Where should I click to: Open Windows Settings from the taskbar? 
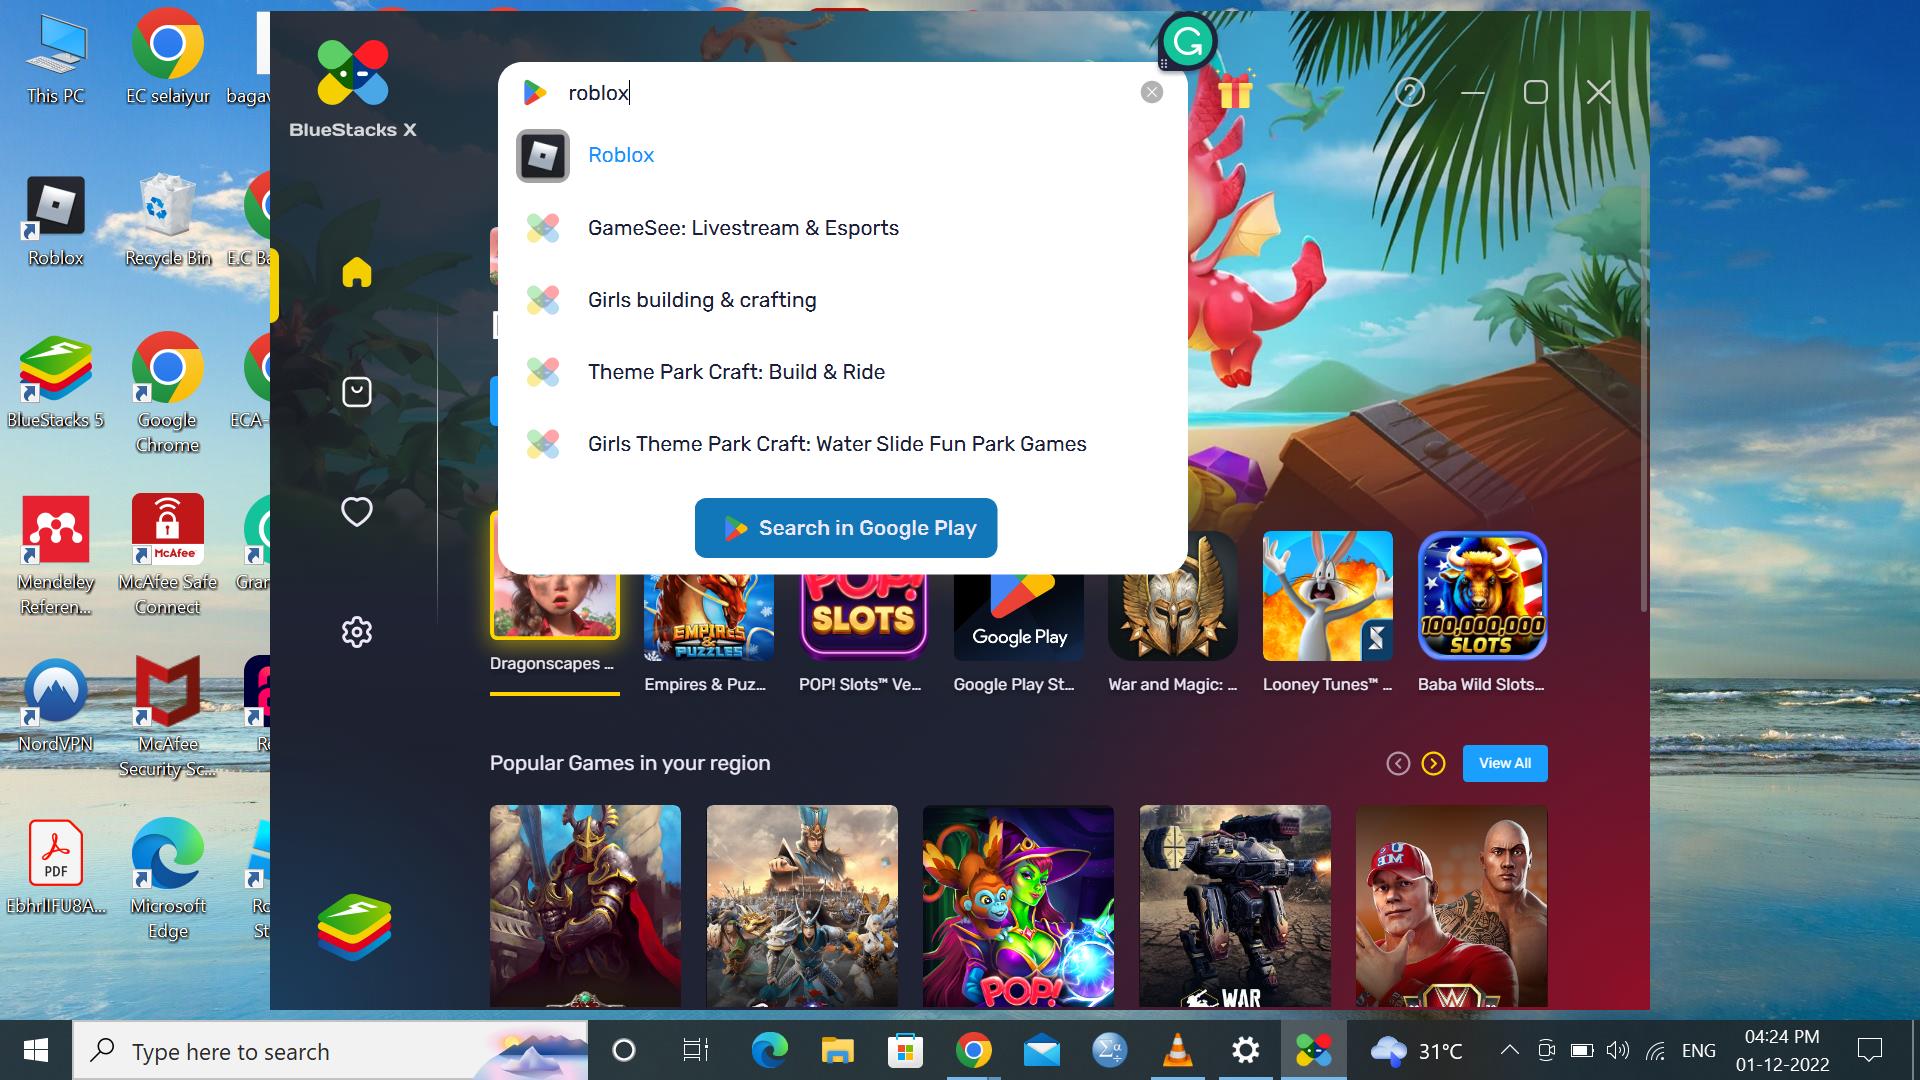pos(1246,1051)
